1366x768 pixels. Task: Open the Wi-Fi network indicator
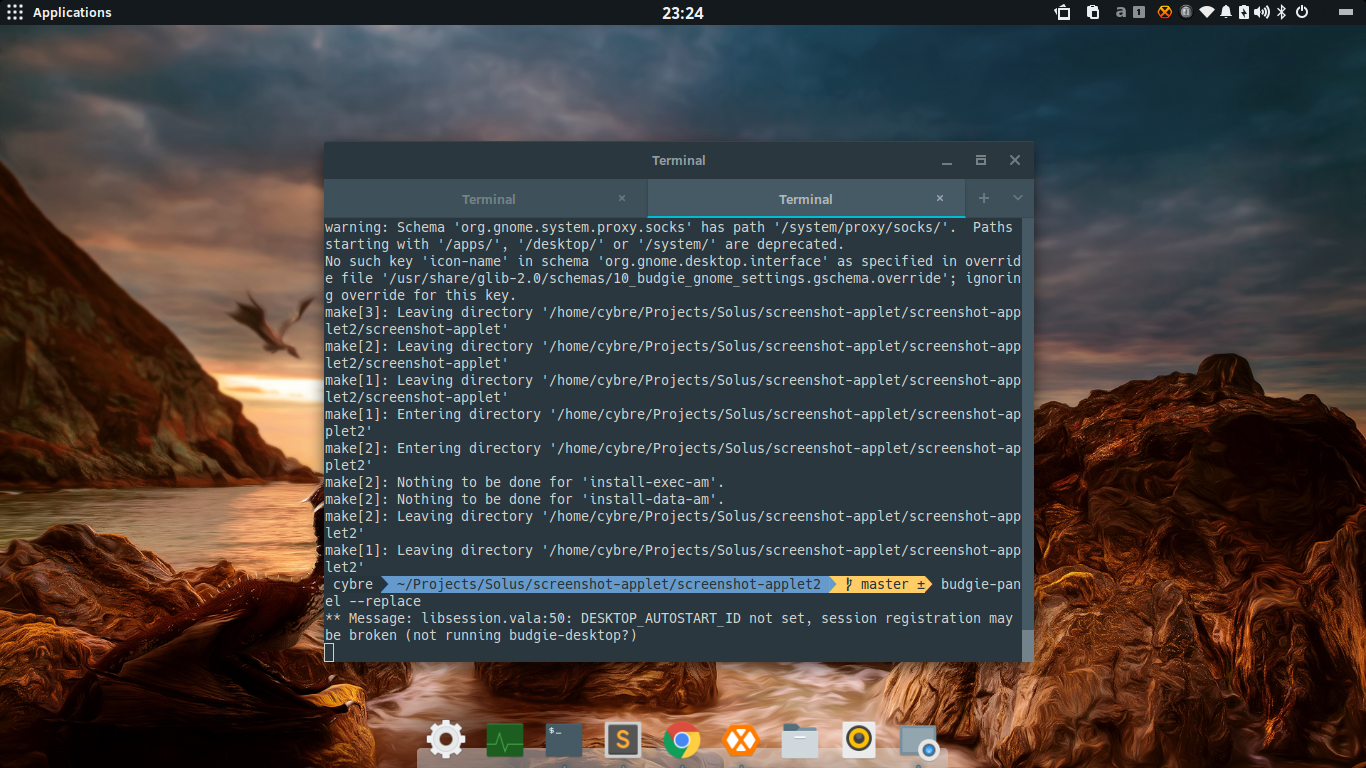tap(1207, 12)
